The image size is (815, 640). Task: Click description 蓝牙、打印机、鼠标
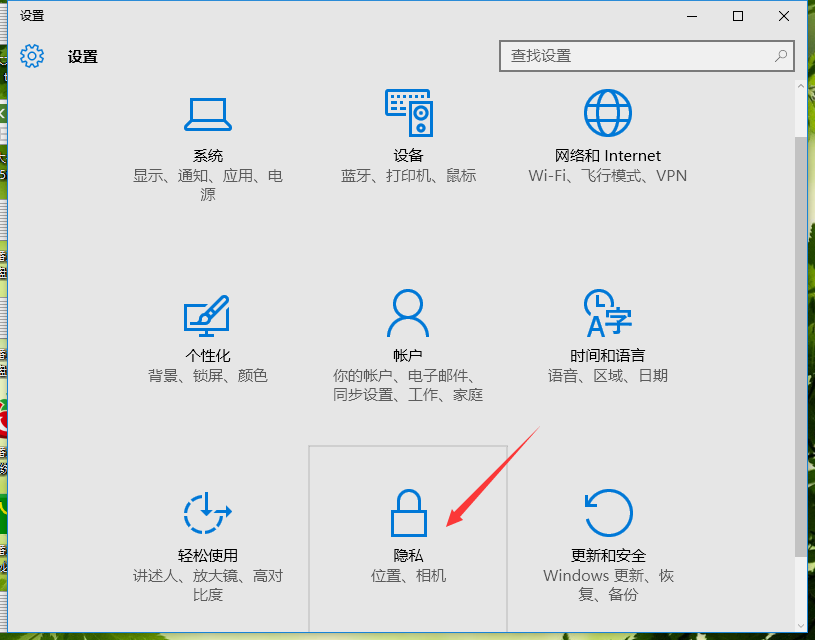[409, 176]
